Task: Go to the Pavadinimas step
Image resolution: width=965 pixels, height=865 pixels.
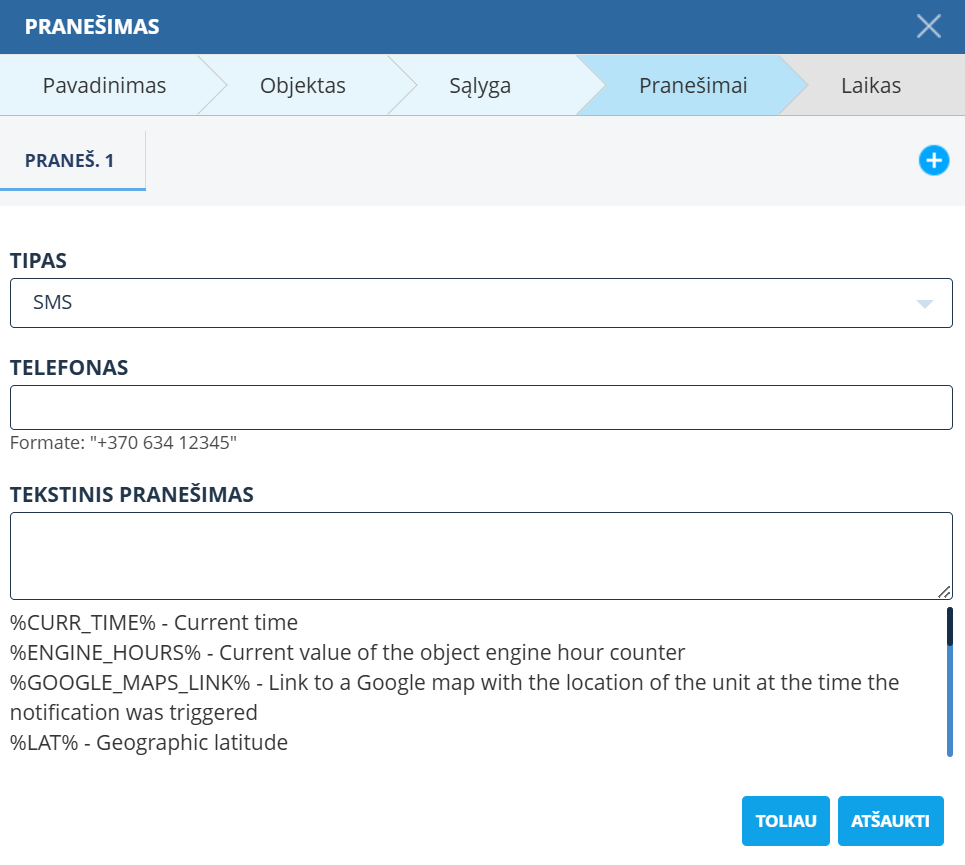Action: click(x=104, y=85)
